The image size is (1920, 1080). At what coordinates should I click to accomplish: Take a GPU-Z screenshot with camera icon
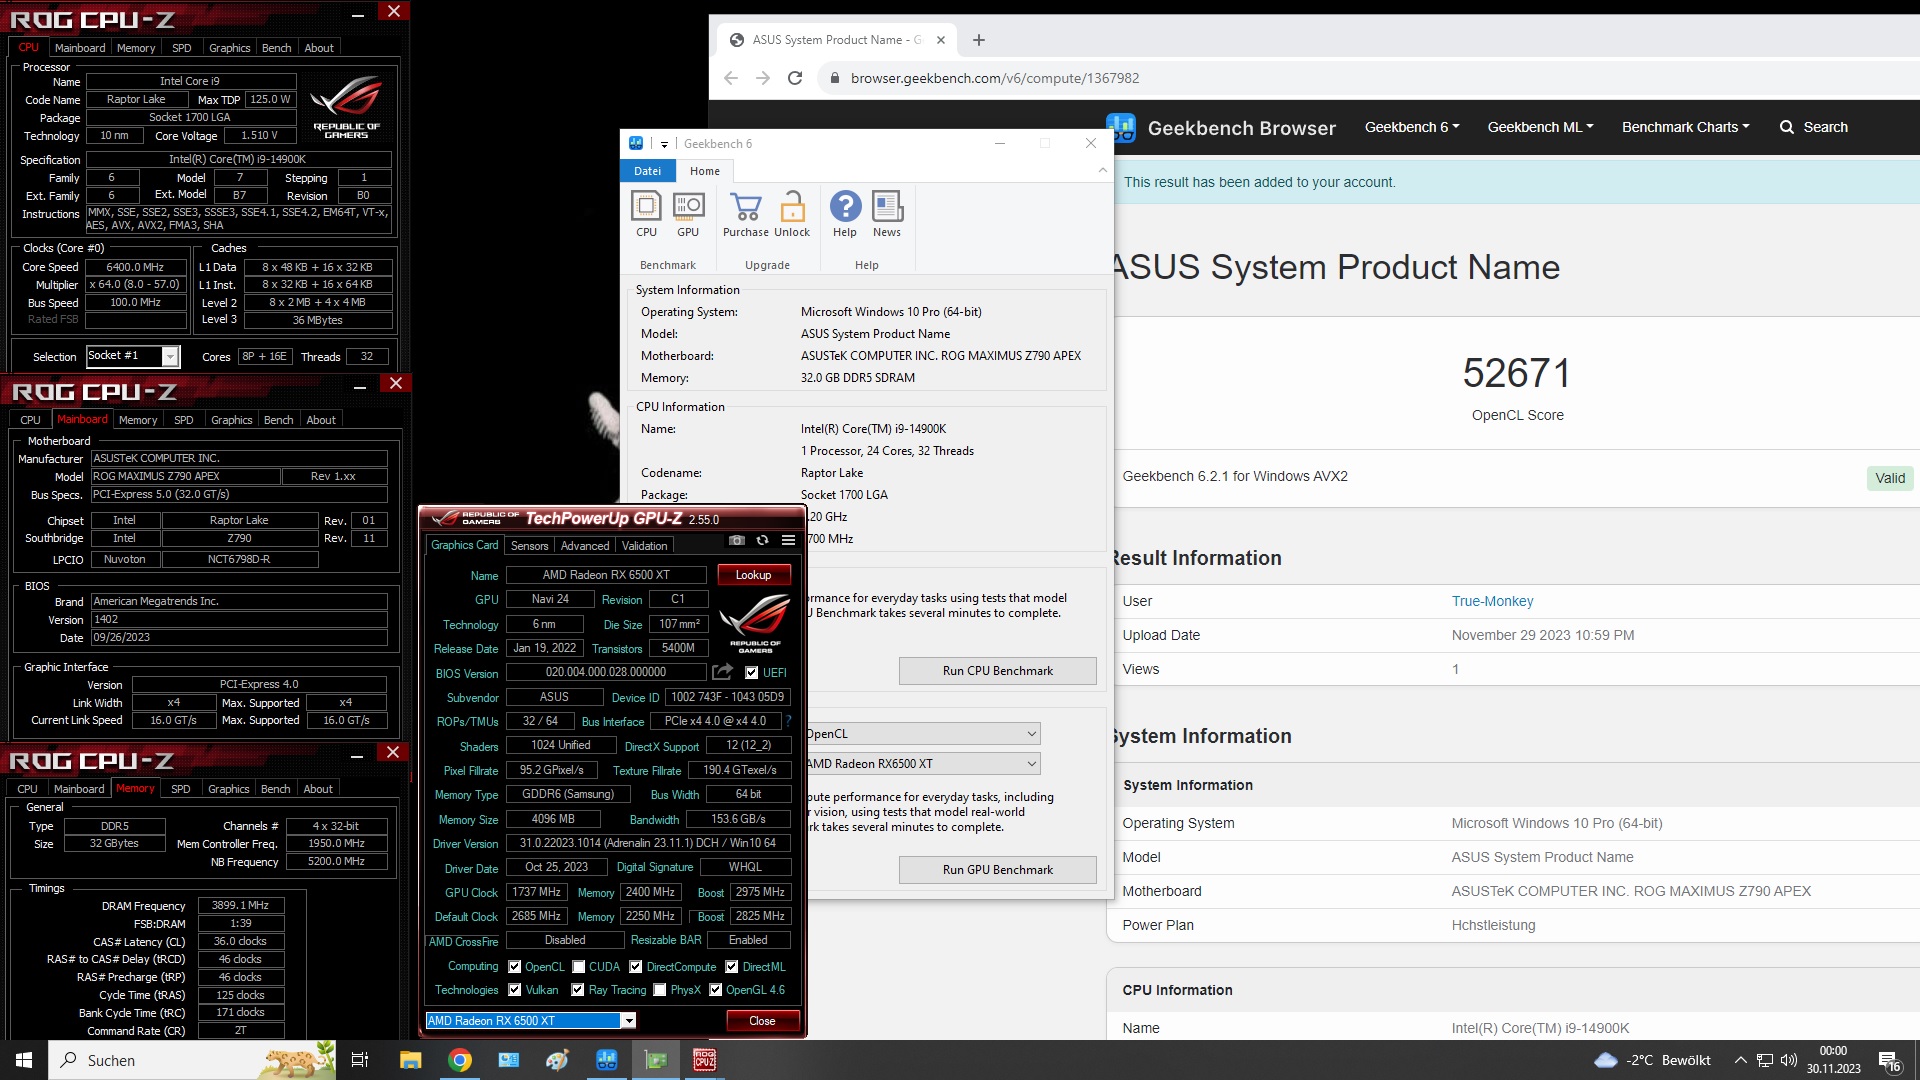737,540
